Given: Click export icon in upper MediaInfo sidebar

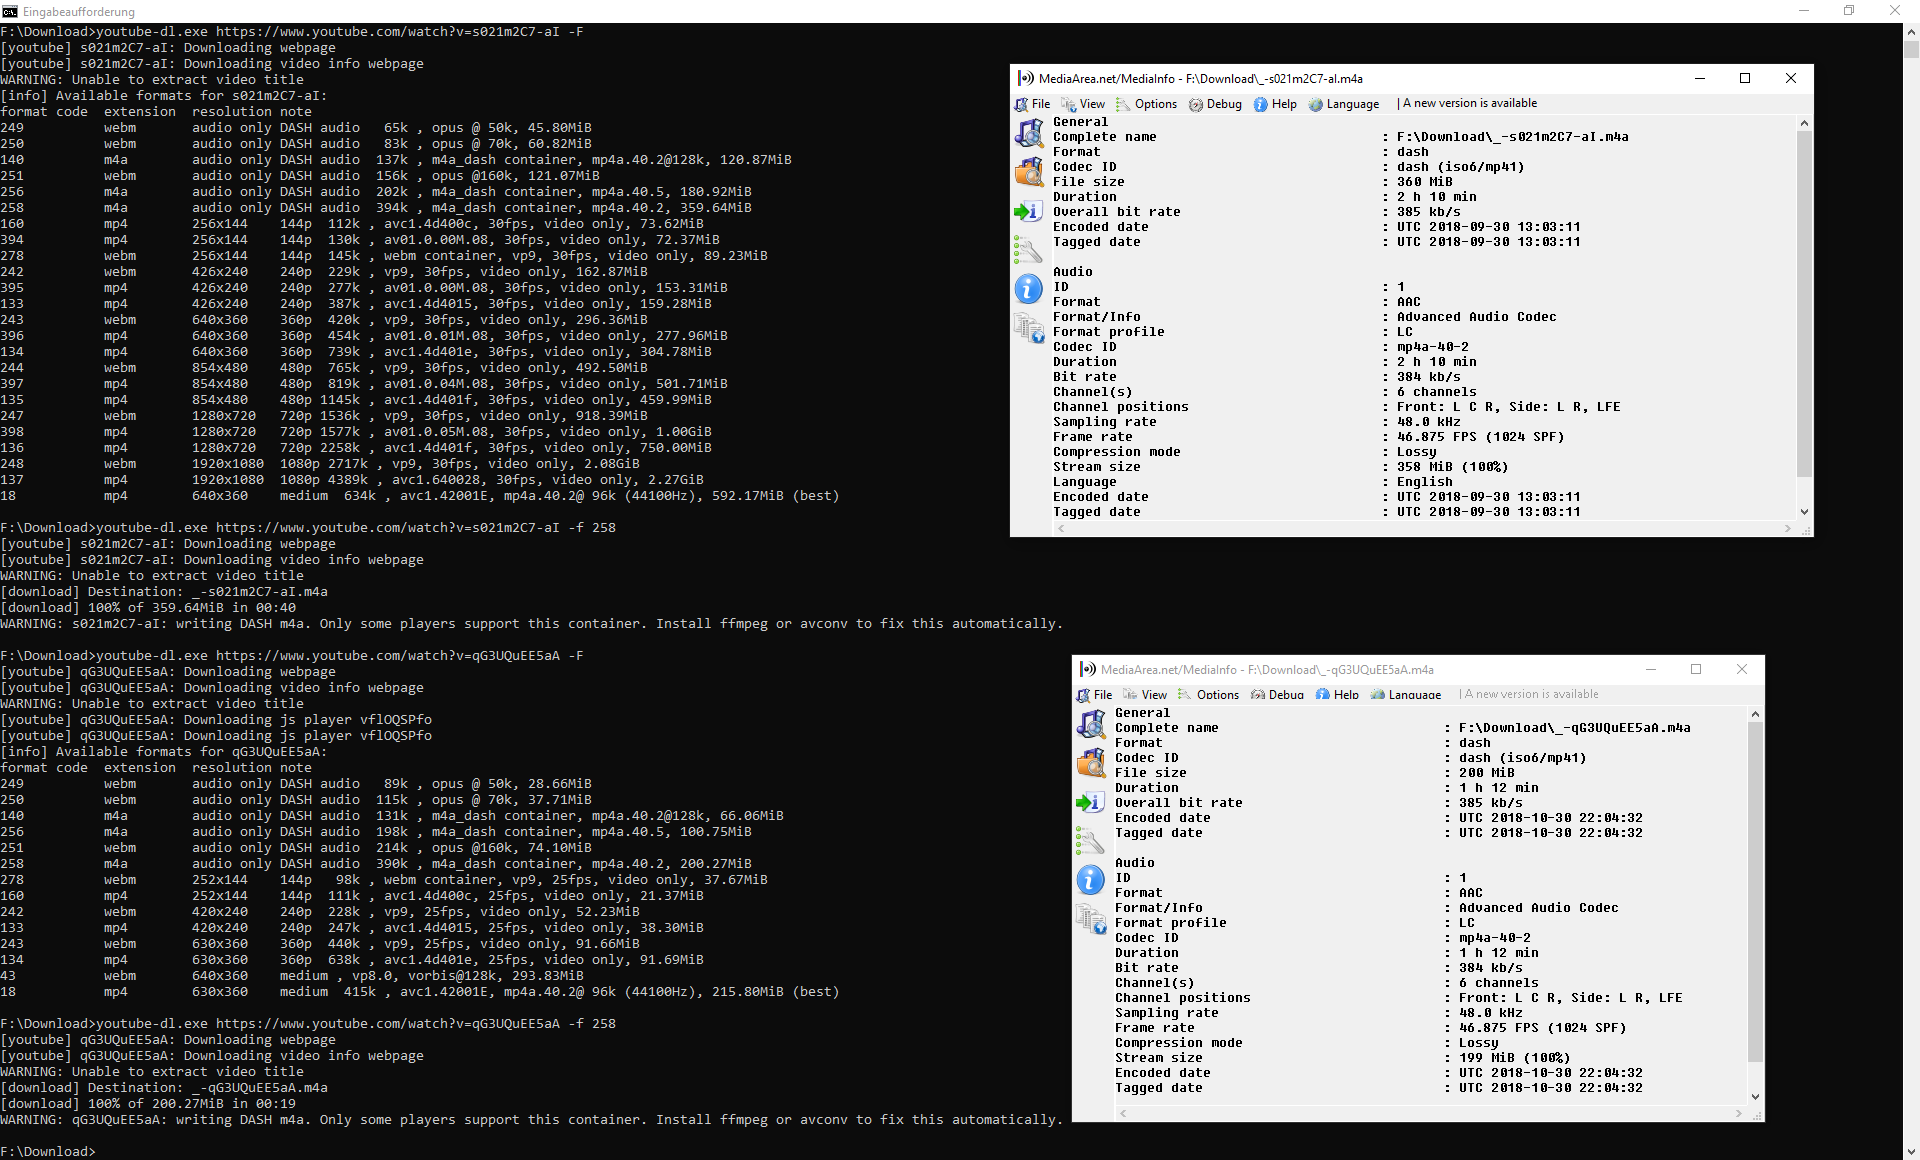Looking at the screenshot, I should pos(1029,211).
